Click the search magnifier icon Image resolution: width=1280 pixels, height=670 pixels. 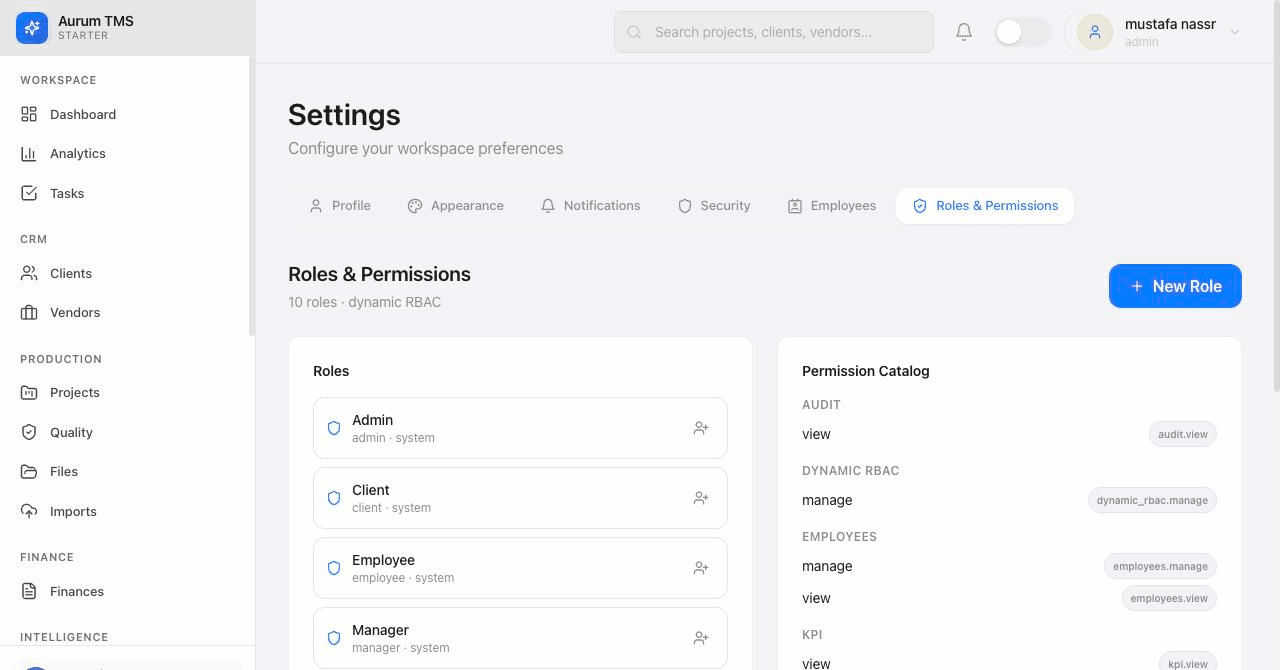[x=634, y=32]
